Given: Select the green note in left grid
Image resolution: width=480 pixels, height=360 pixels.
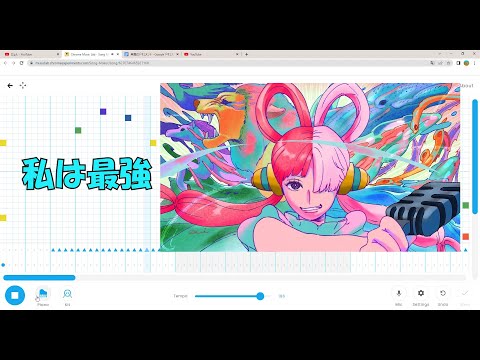Looking at the screenshot, I should pyautogui.click(x=78, y=130).
